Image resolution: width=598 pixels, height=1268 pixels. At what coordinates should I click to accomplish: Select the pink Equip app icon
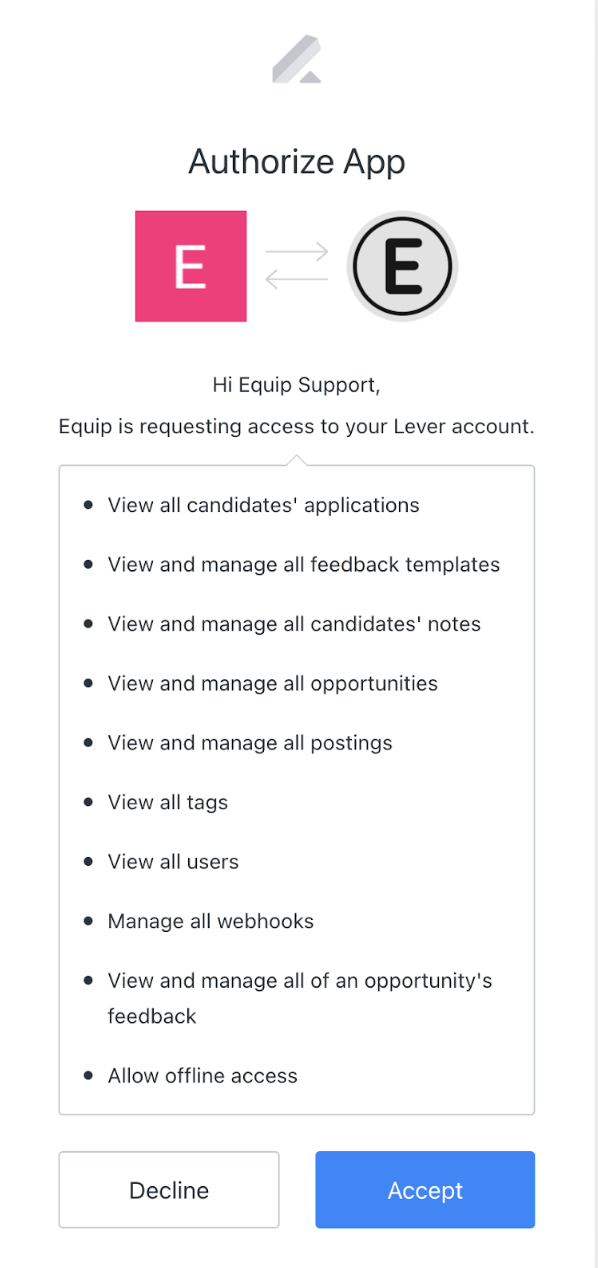coord(190,266)
